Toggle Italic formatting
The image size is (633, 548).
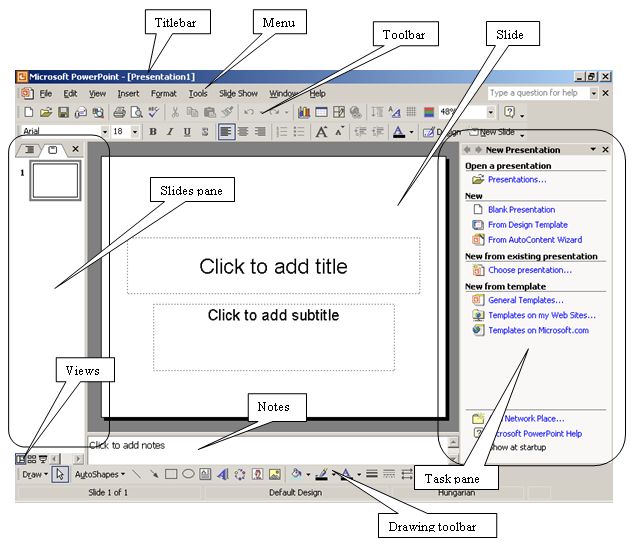(170, 132)
